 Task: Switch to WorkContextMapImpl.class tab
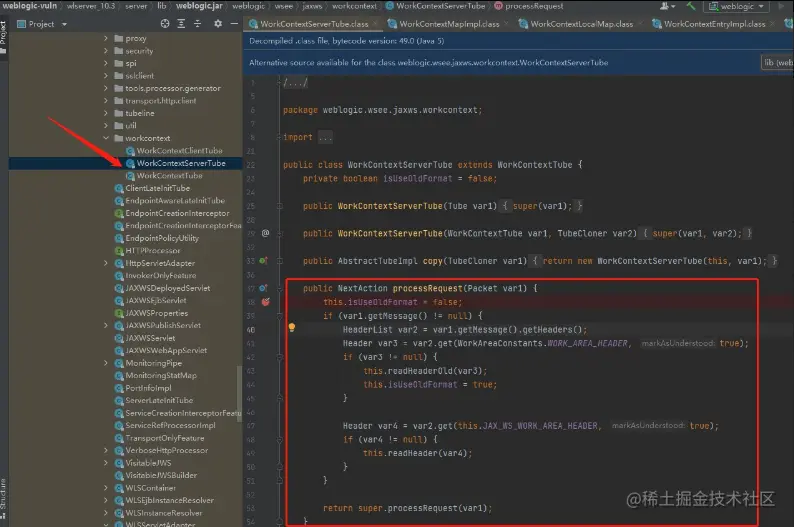(449, 24)
